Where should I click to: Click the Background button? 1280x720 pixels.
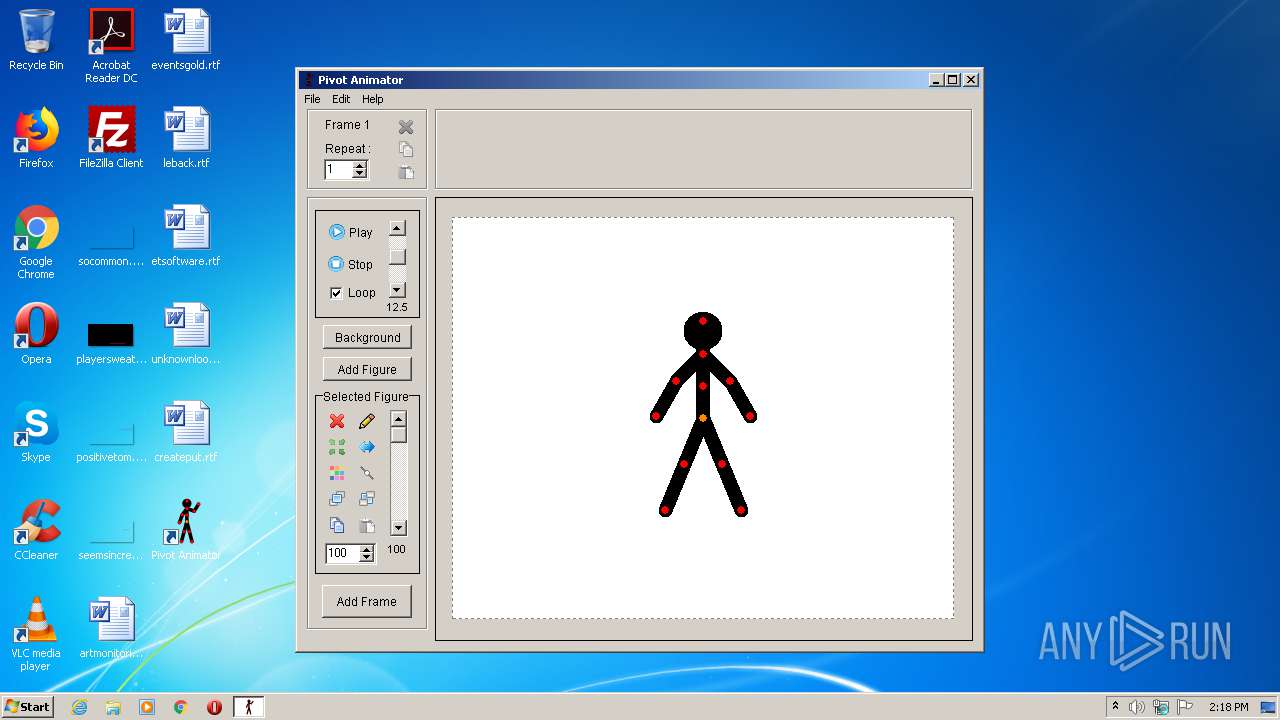coord(367,337)
